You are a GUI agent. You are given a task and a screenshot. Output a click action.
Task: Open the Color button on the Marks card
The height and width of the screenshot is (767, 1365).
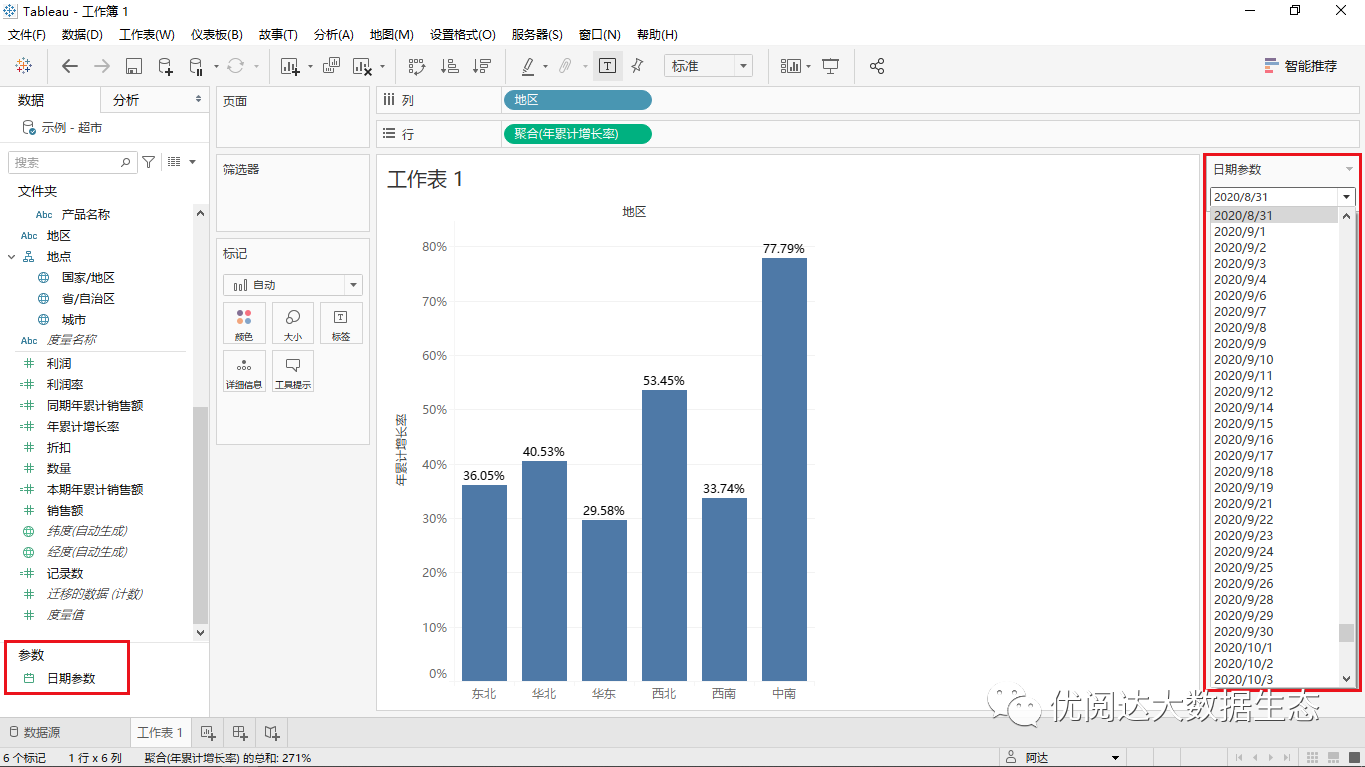tap(244, 322)
